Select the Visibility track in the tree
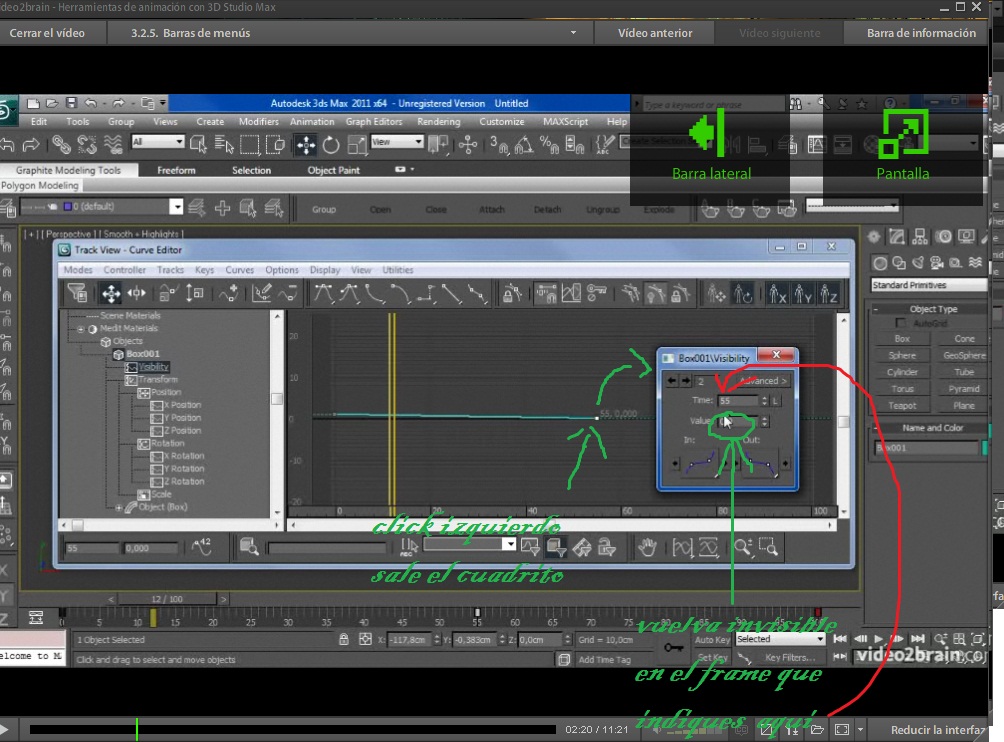The image size is (1004, 742). tap(154, 367)
